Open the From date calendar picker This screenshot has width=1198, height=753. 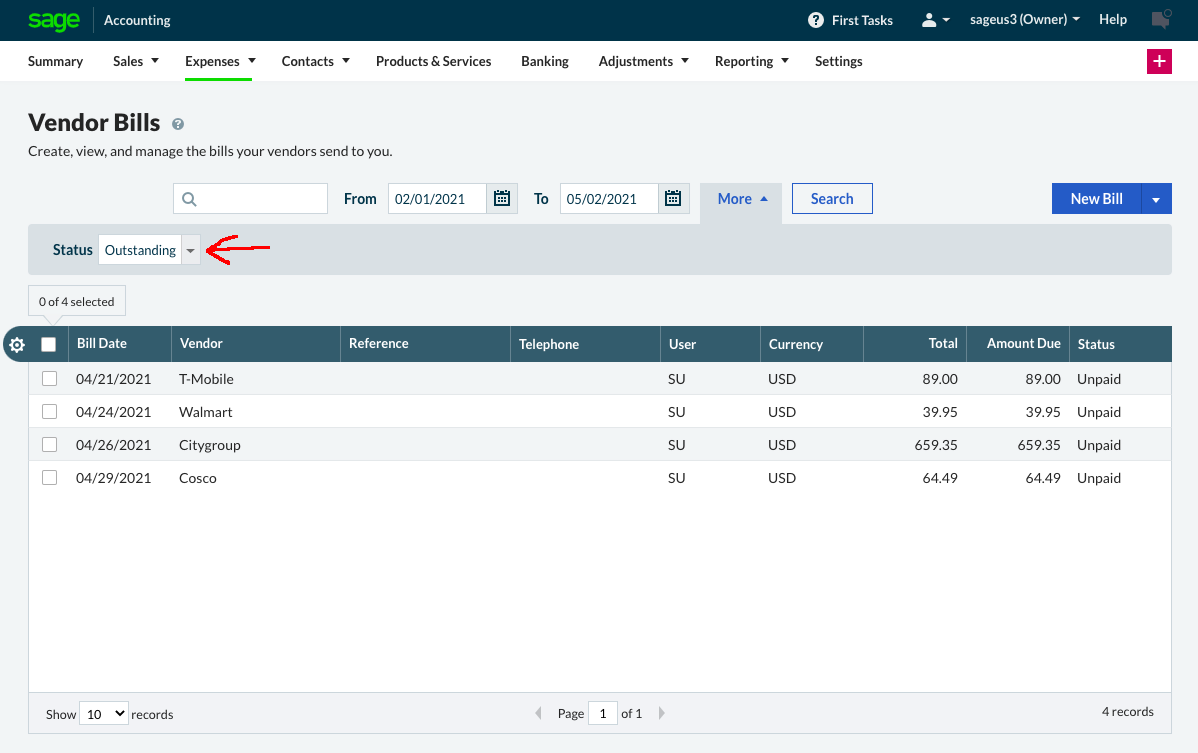pyautogui.click(x=501, y=198)
